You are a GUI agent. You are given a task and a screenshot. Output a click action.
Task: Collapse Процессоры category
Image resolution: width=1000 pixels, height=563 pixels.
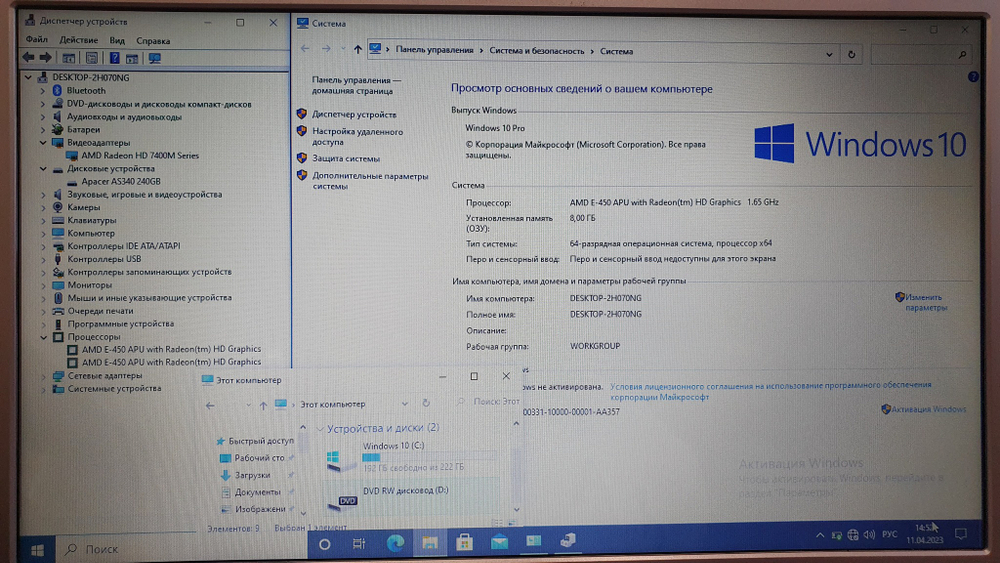click(x=43, y=337)
